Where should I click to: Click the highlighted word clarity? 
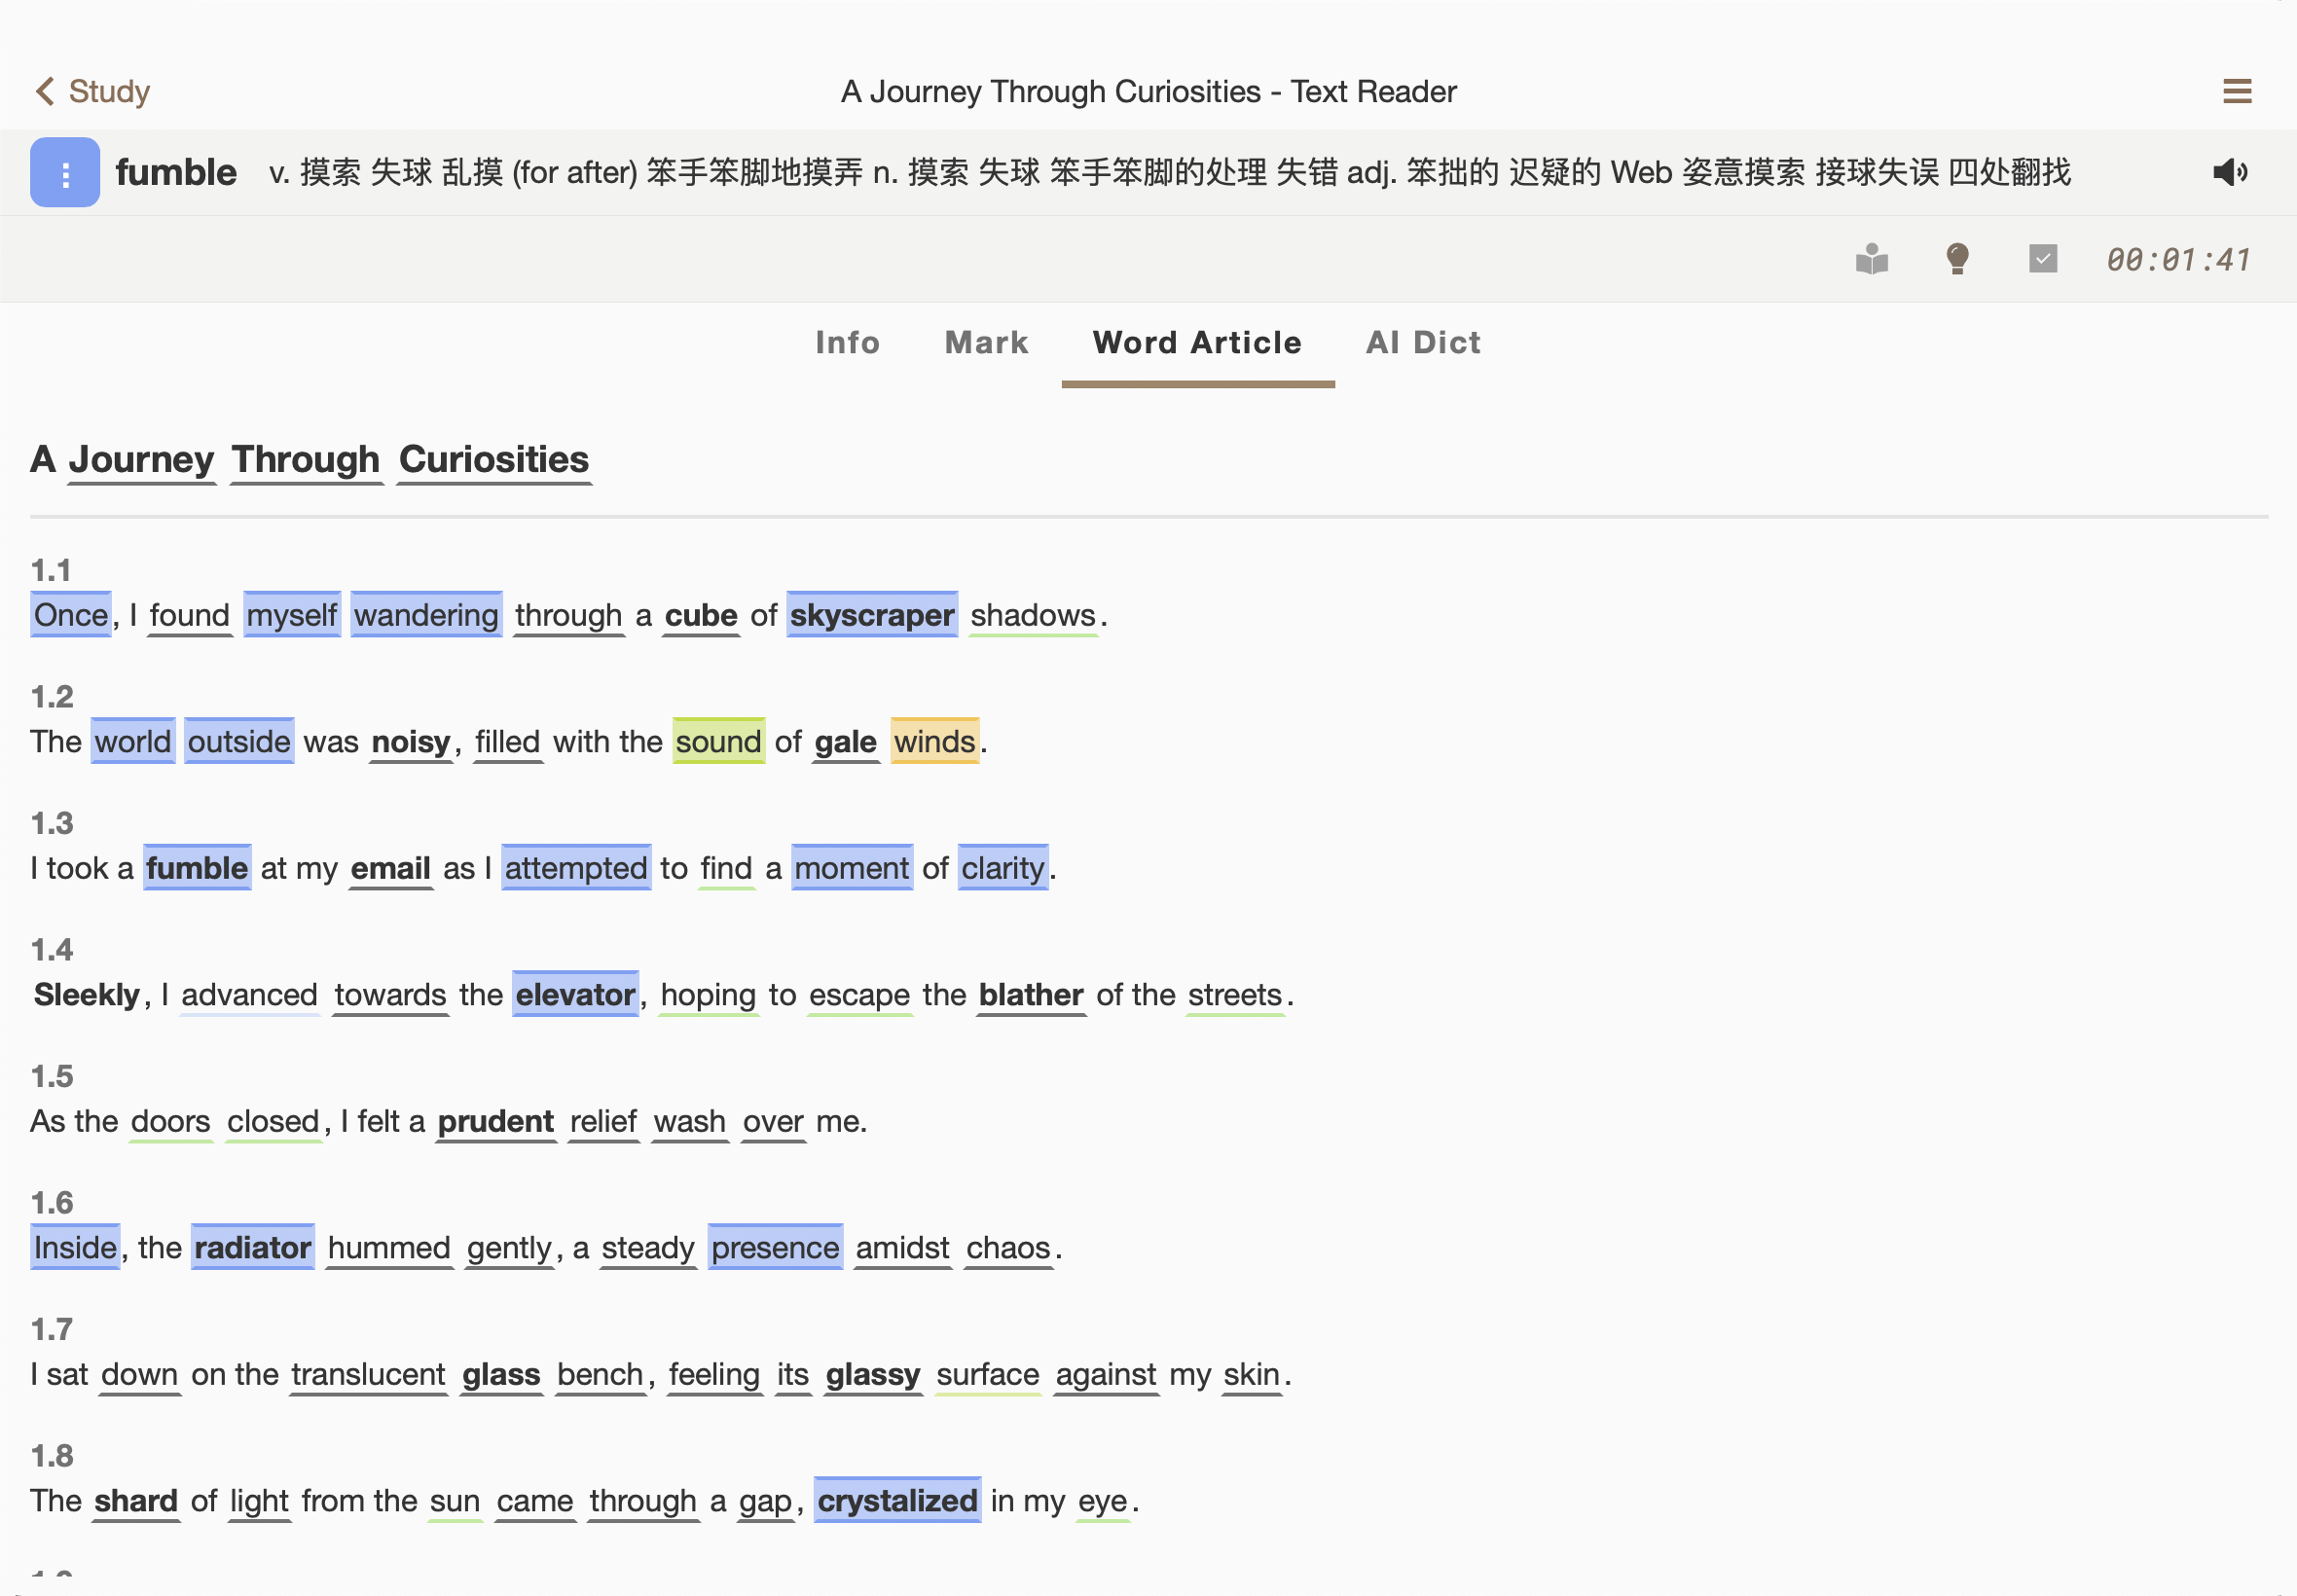pyautogui.click(x=1003, y=868)
